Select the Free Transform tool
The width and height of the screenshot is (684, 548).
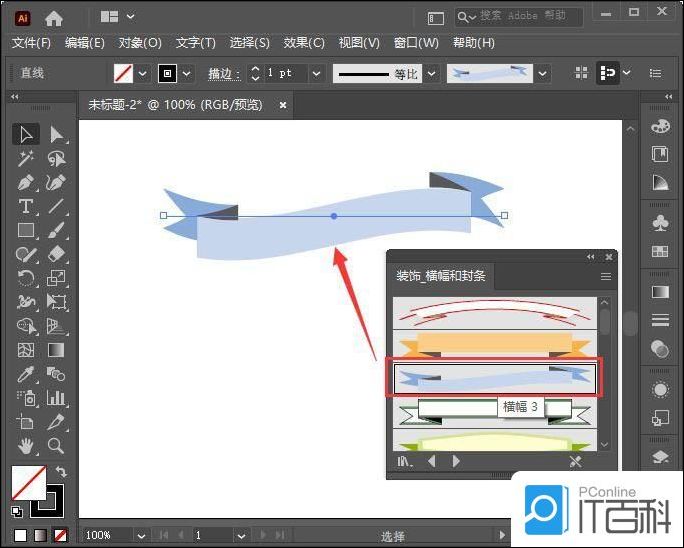[56, 301]
